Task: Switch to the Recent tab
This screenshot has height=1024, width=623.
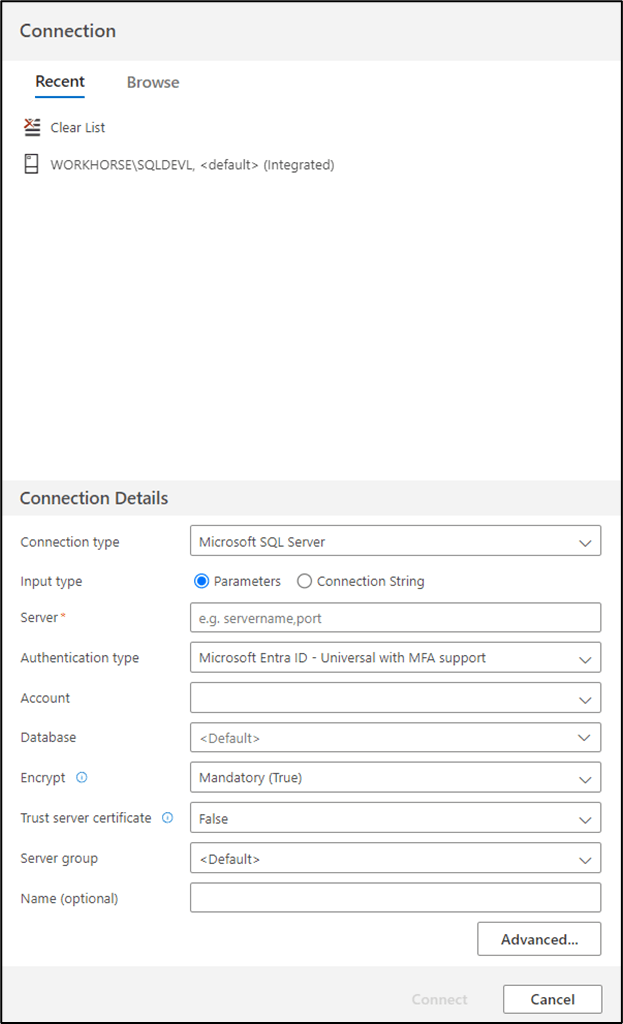Action: point(60,82)
